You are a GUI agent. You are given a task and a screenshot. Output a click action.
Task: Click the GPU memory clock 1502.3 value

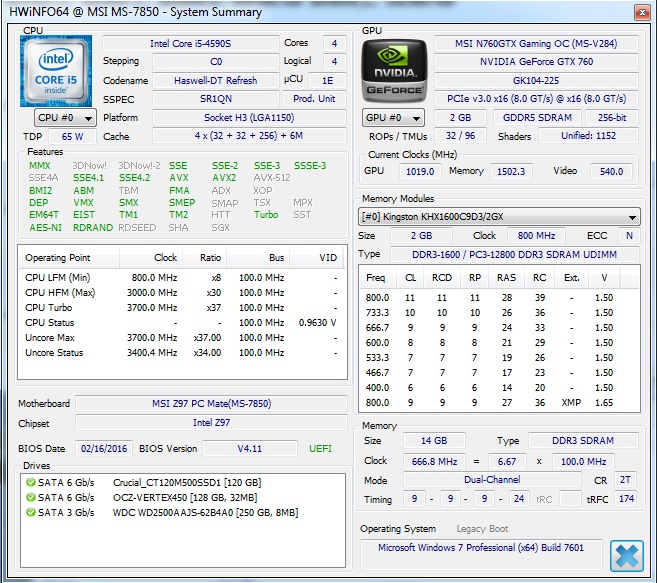tap(511, 171)
